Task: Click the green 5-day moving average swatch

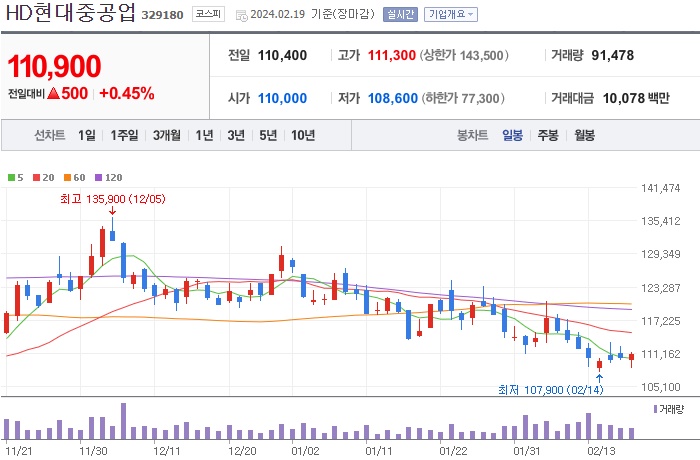Action: [x=11, y=178]
